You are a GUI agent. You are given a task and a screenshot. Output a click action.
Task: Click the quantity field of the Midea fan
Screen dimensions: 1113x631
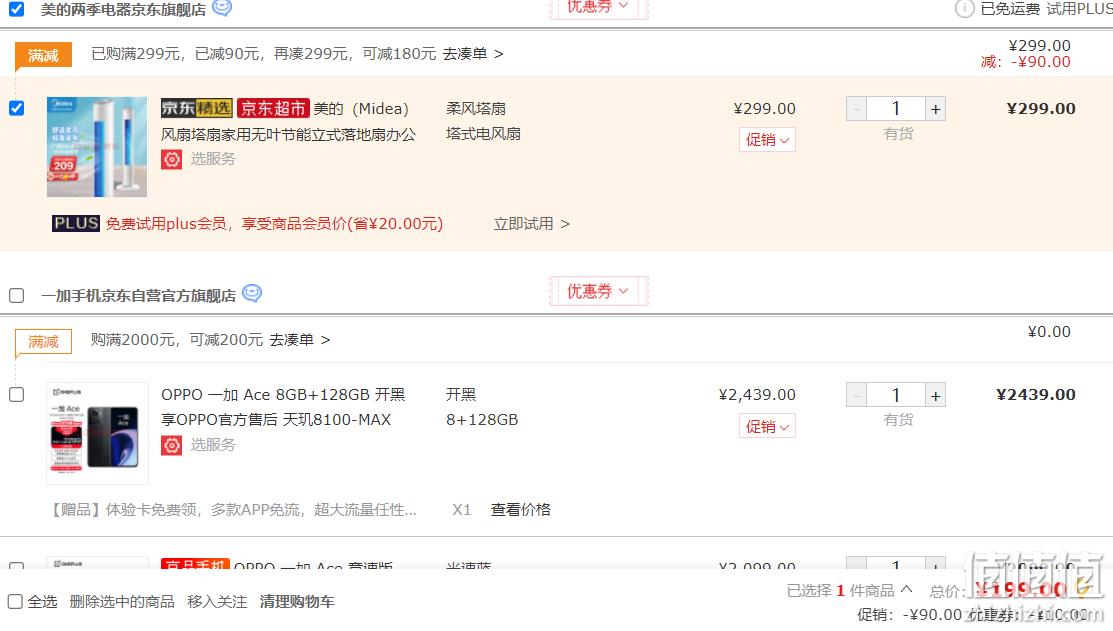tap(896, 109)
